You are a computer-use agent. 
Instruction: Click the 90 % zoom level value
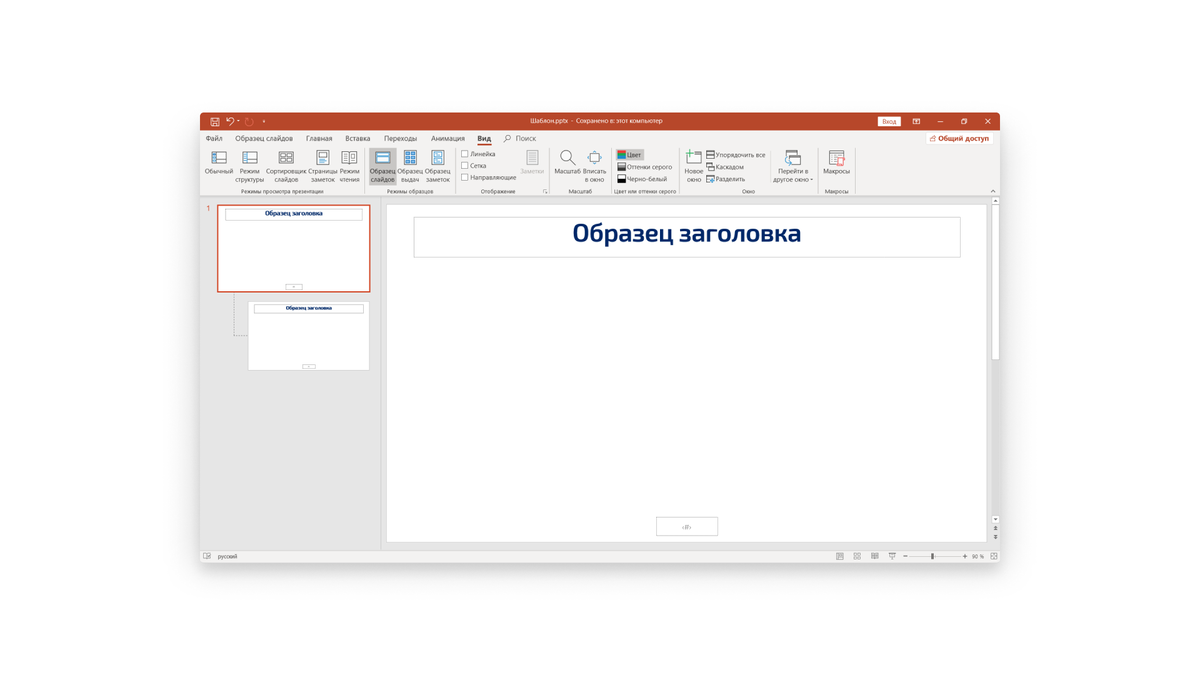tap(978, 556)
